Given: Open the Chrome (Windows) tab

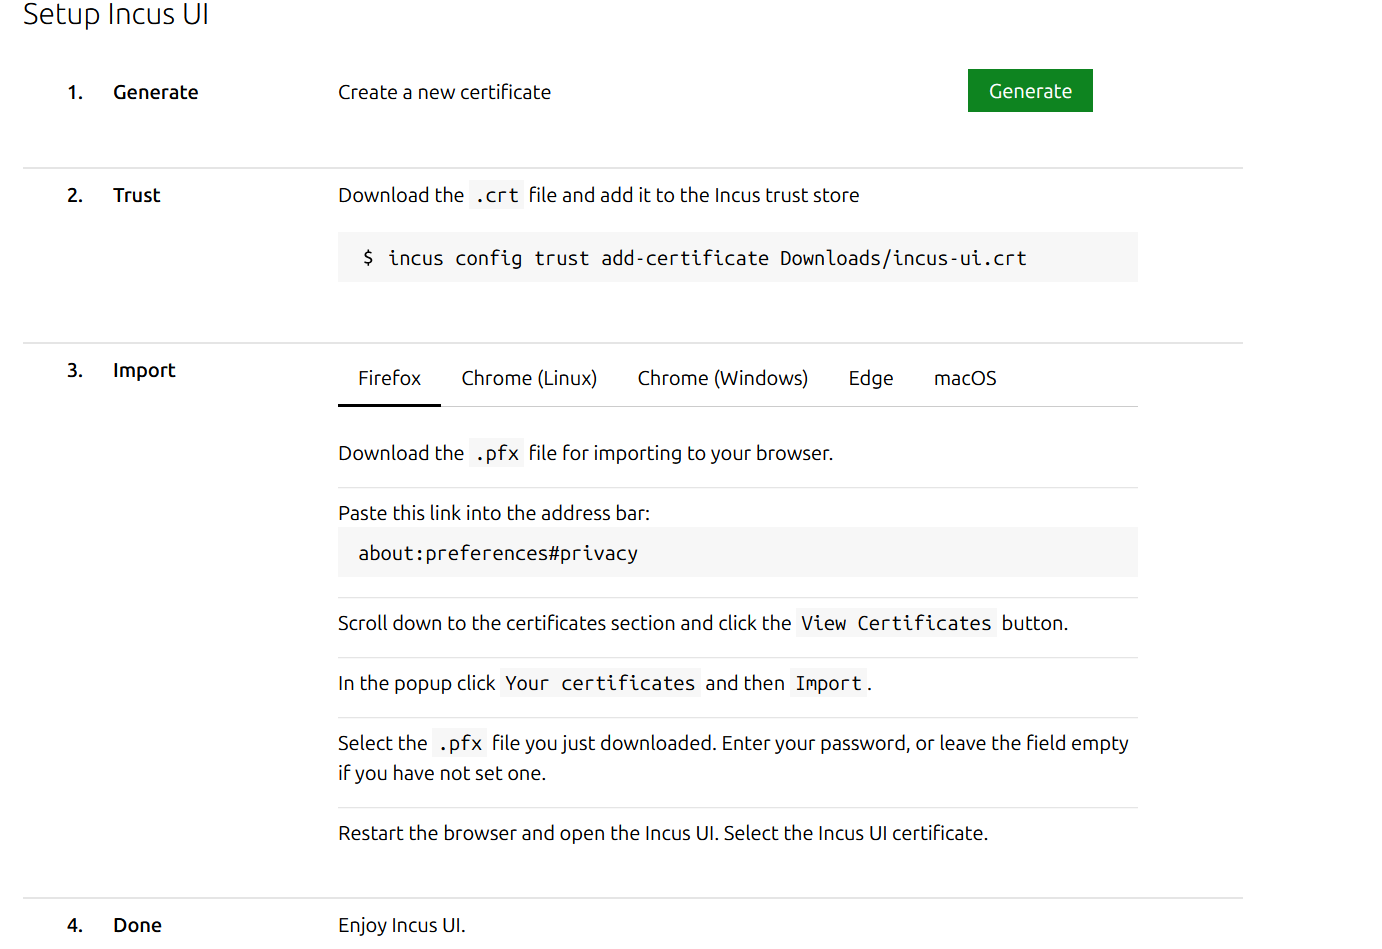Looking at the screenshot, I should 722,378.
